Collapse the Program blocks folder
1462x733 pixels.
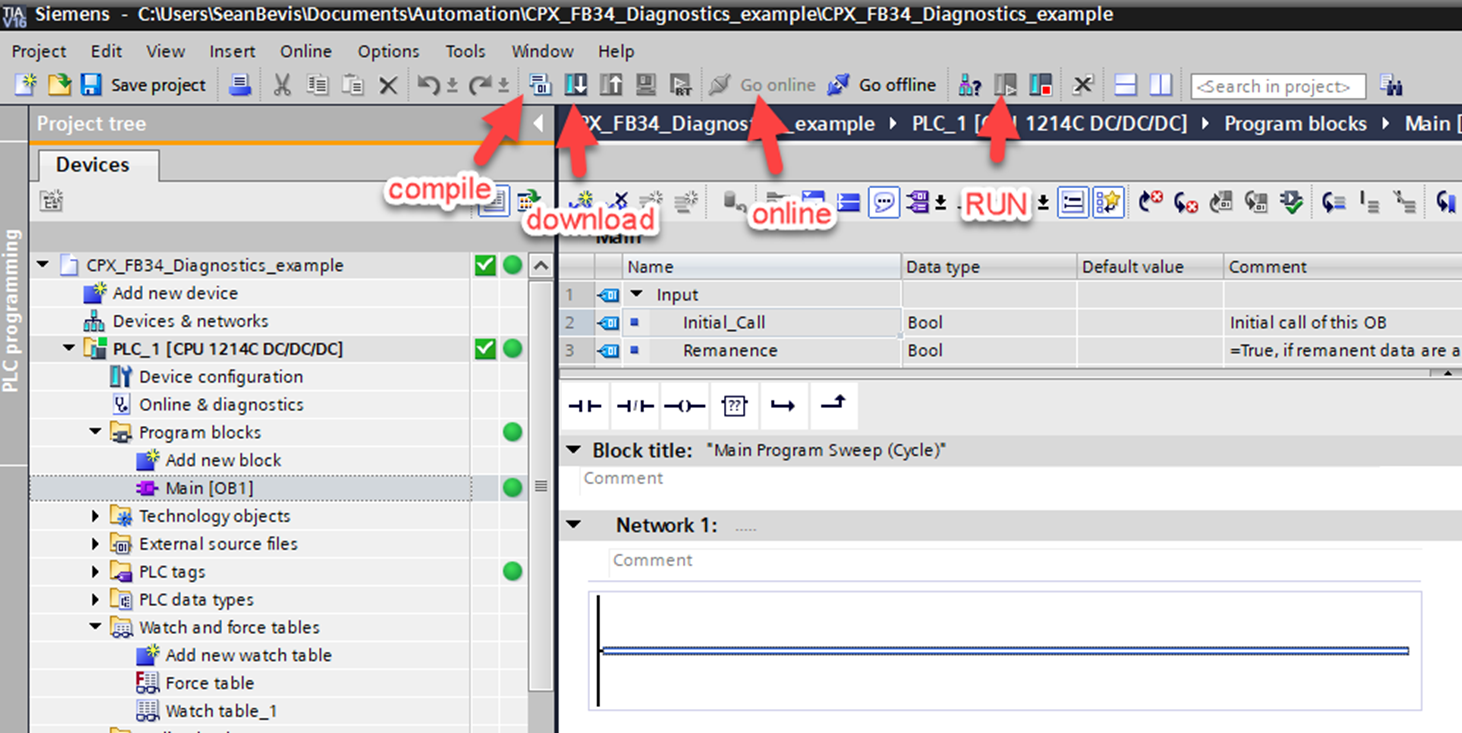coord(96,432)
